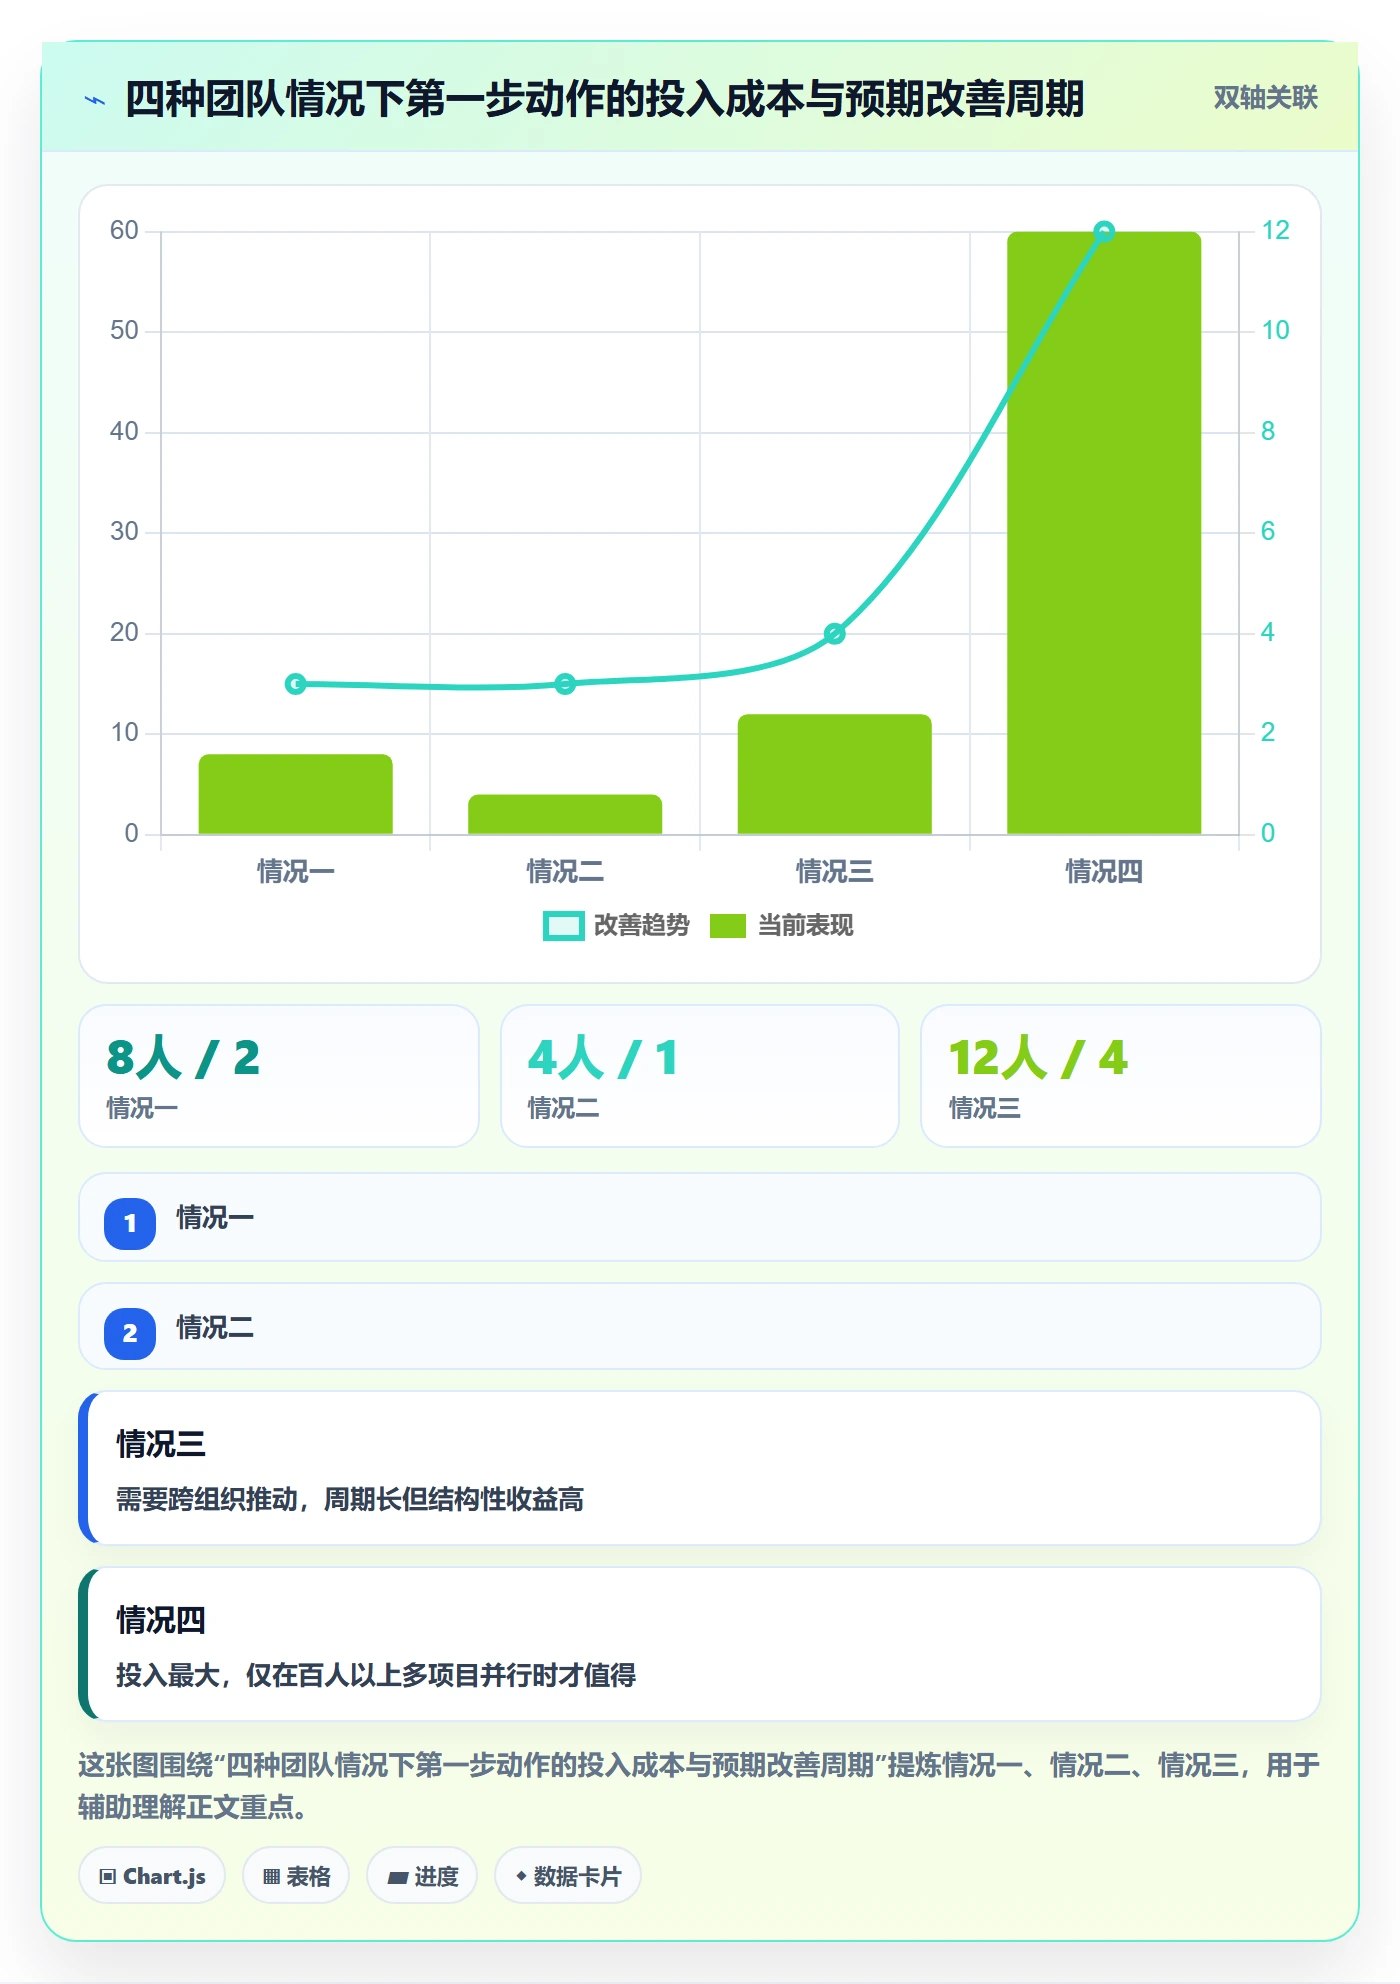Click the grid icon in the 表格 chip
The width and height of the screenshot is (1400, 1984).
click(x=271, y=1877)
